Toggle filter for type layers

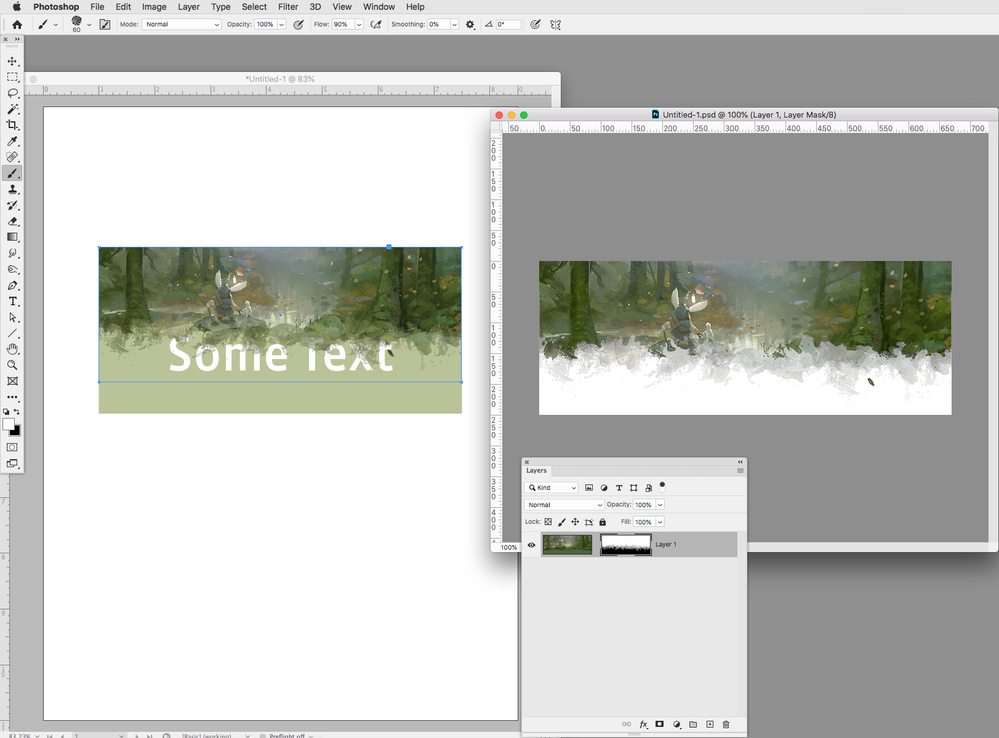click(x=619, y=488)
